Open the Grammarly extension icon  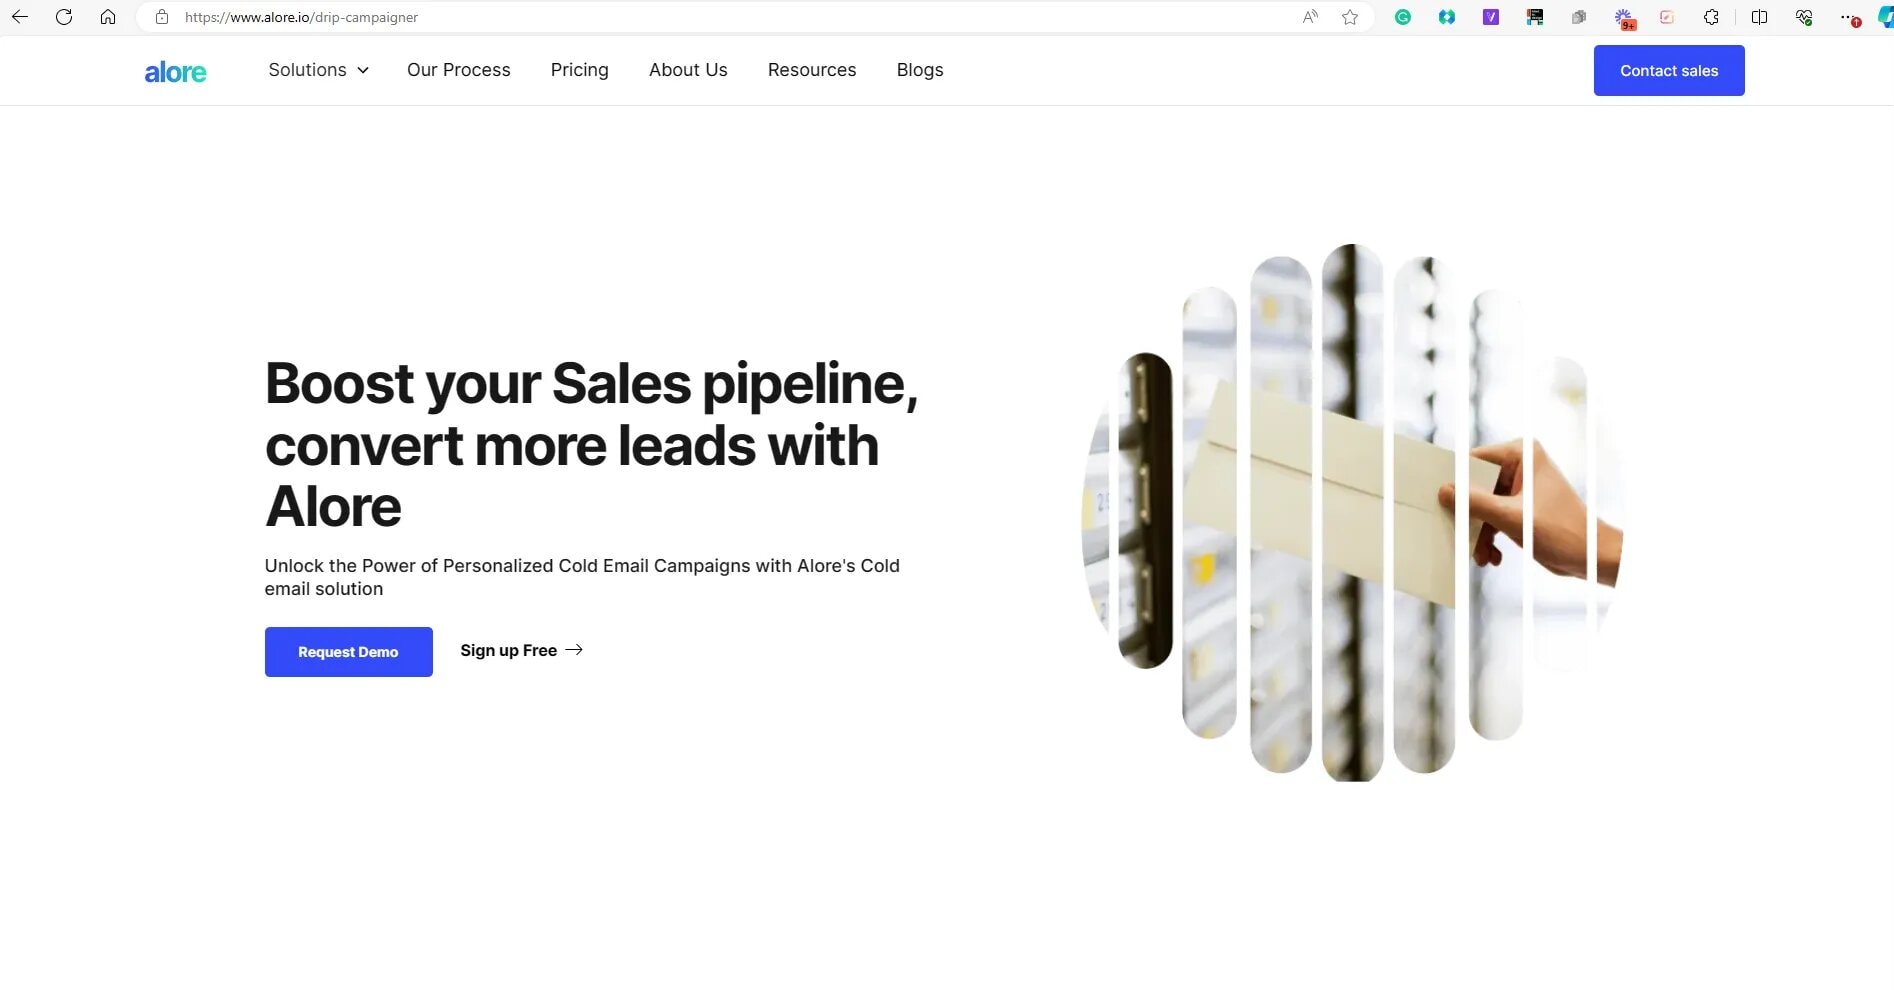[1403, 17]
